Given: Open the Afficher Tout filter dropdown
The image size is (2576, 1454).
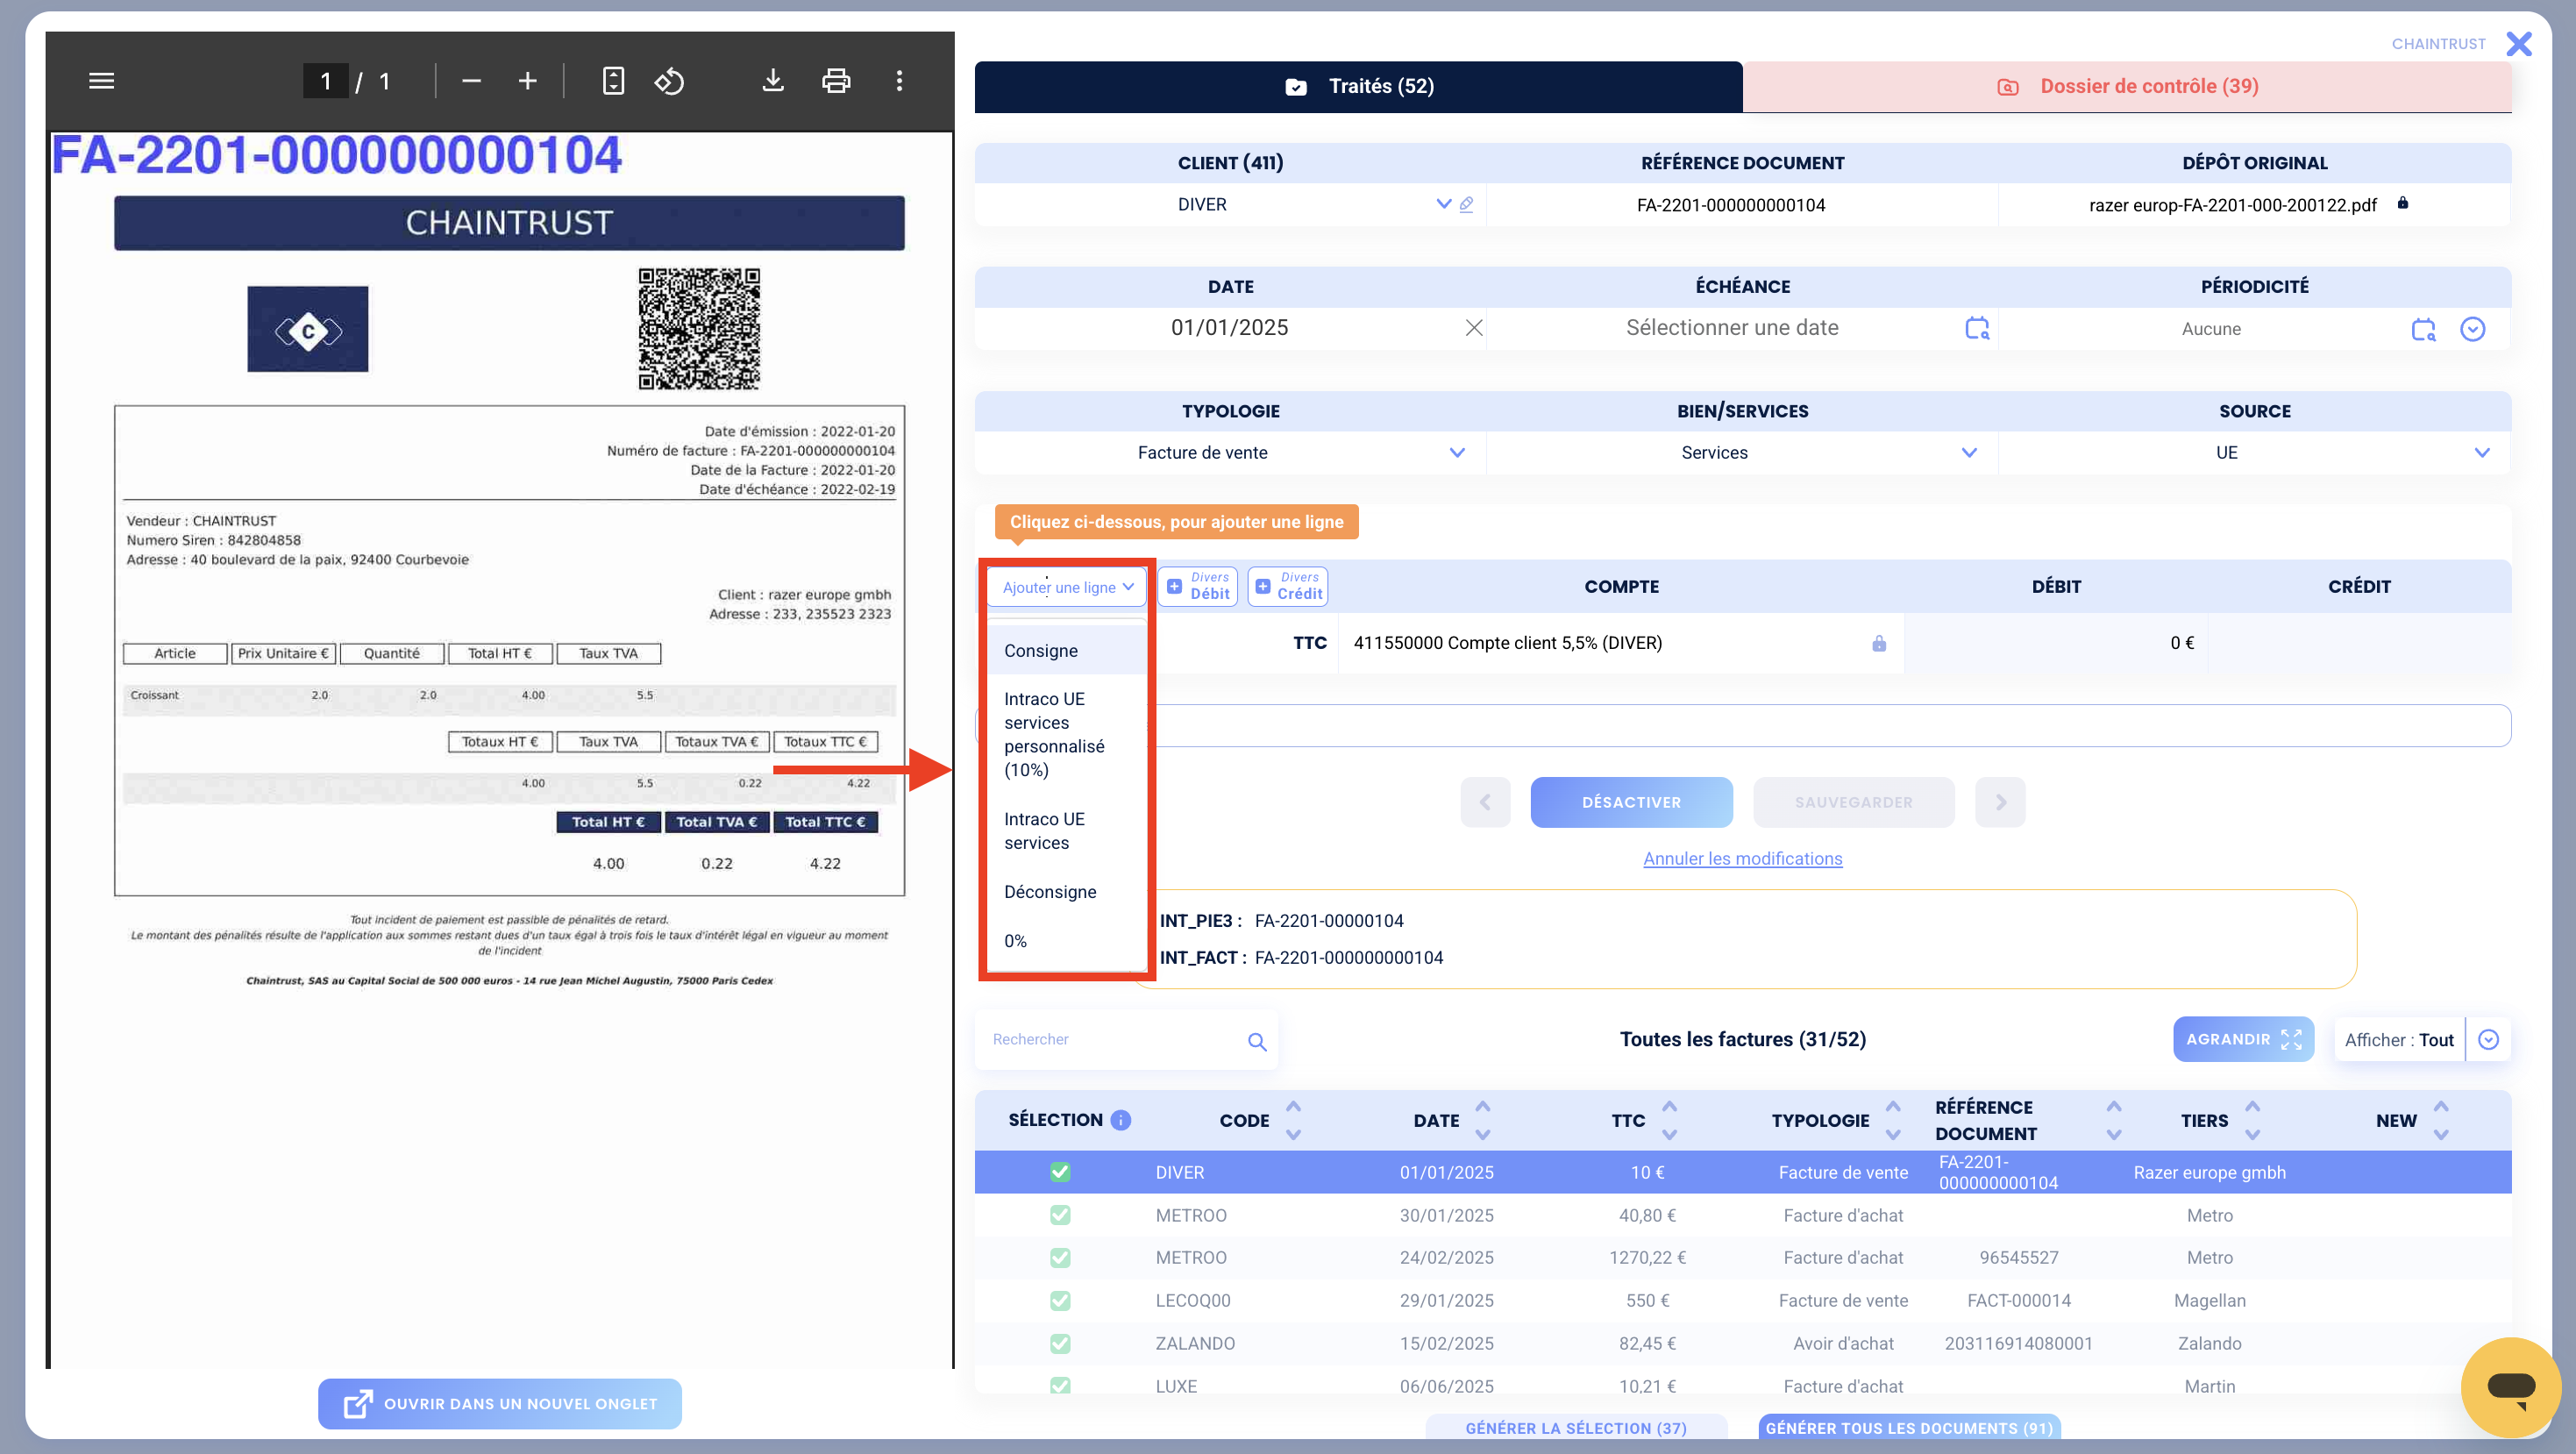Looking at the screenshot, I should pos(2488,1040).
